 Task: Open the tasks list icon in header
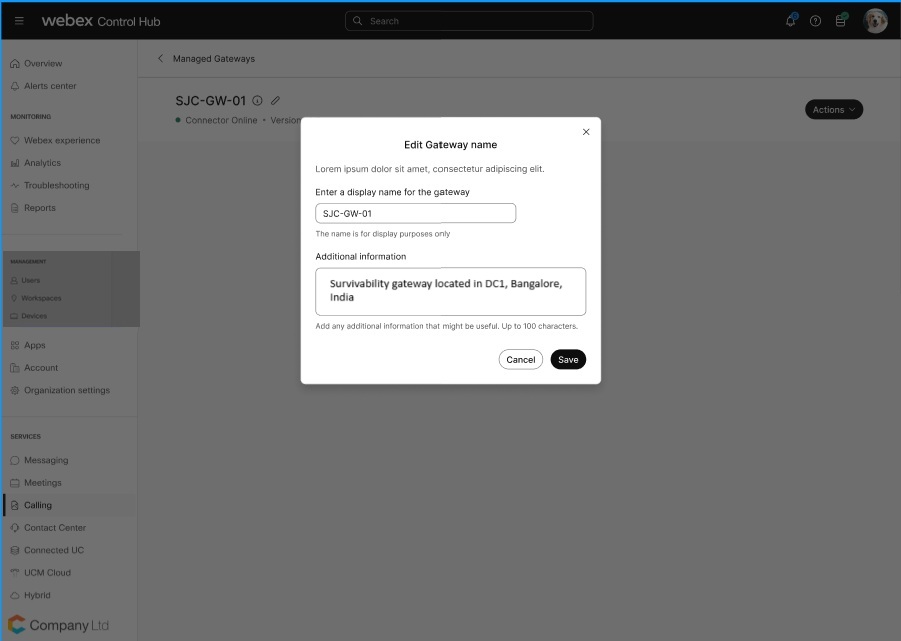coord(841,21)
